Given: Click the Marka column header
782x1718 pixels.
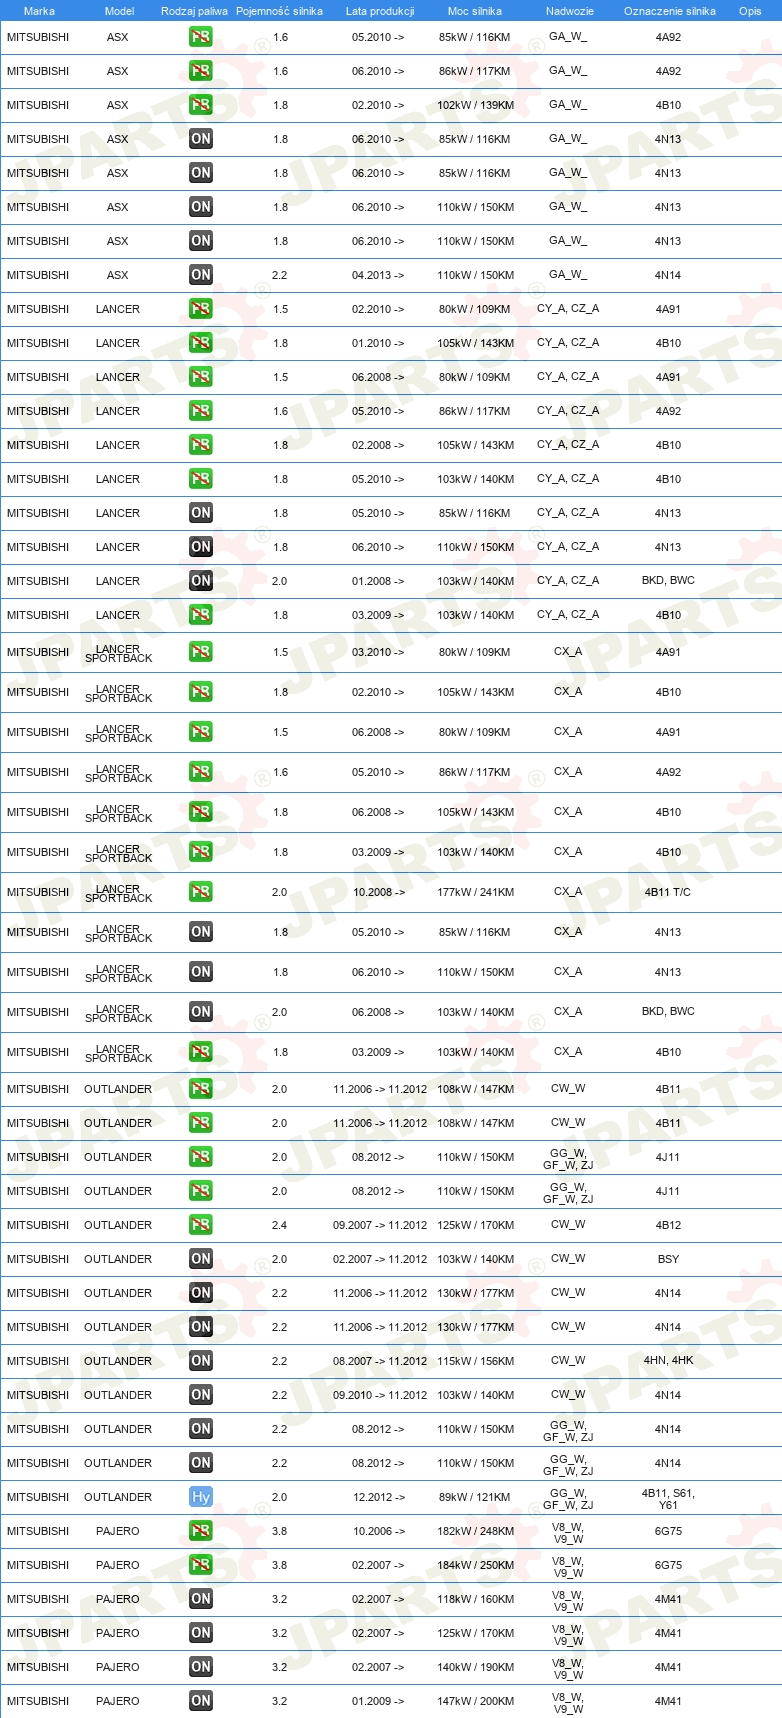Looking at the screenshot, I should 39,11.
